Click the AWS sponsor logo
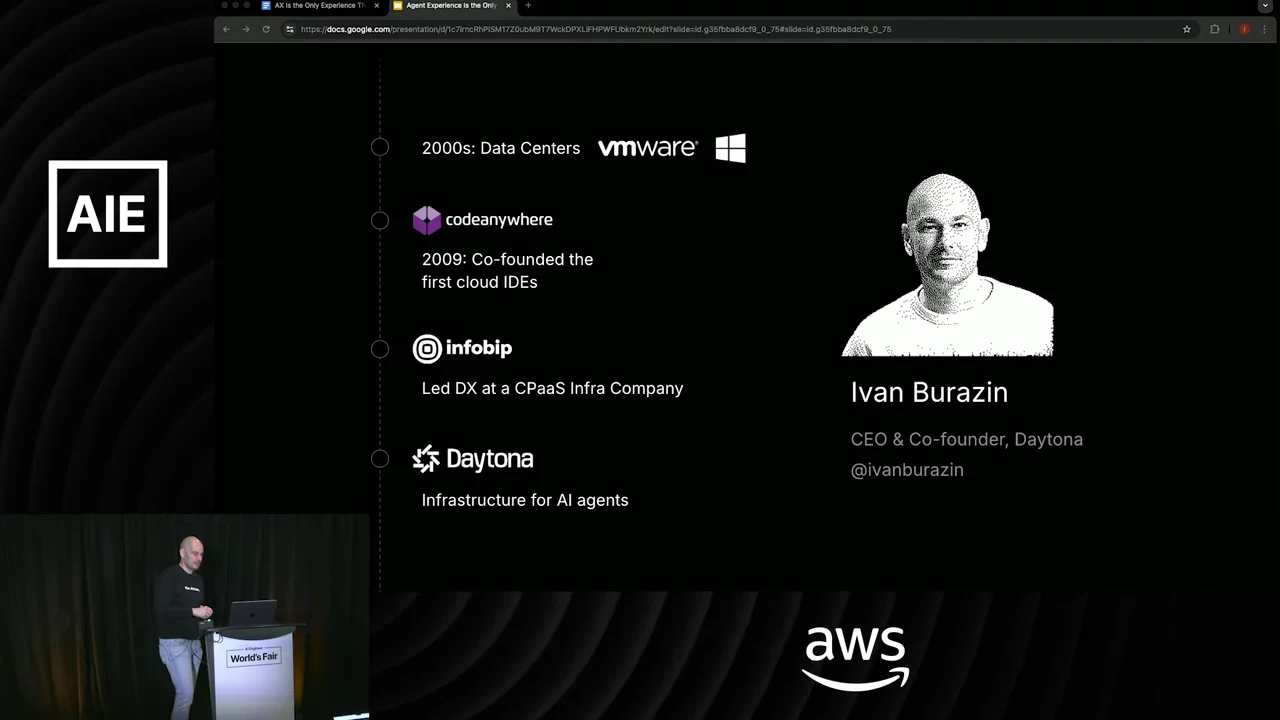 pyautogui.click(x=856, y=658)
